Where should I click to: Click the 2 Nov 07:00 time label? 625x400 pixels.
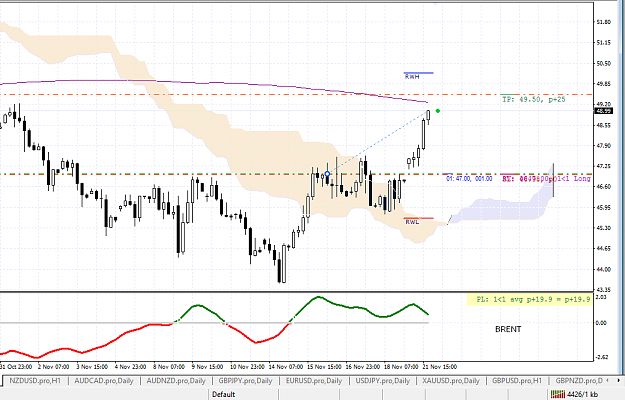click(x=53, y=367)
